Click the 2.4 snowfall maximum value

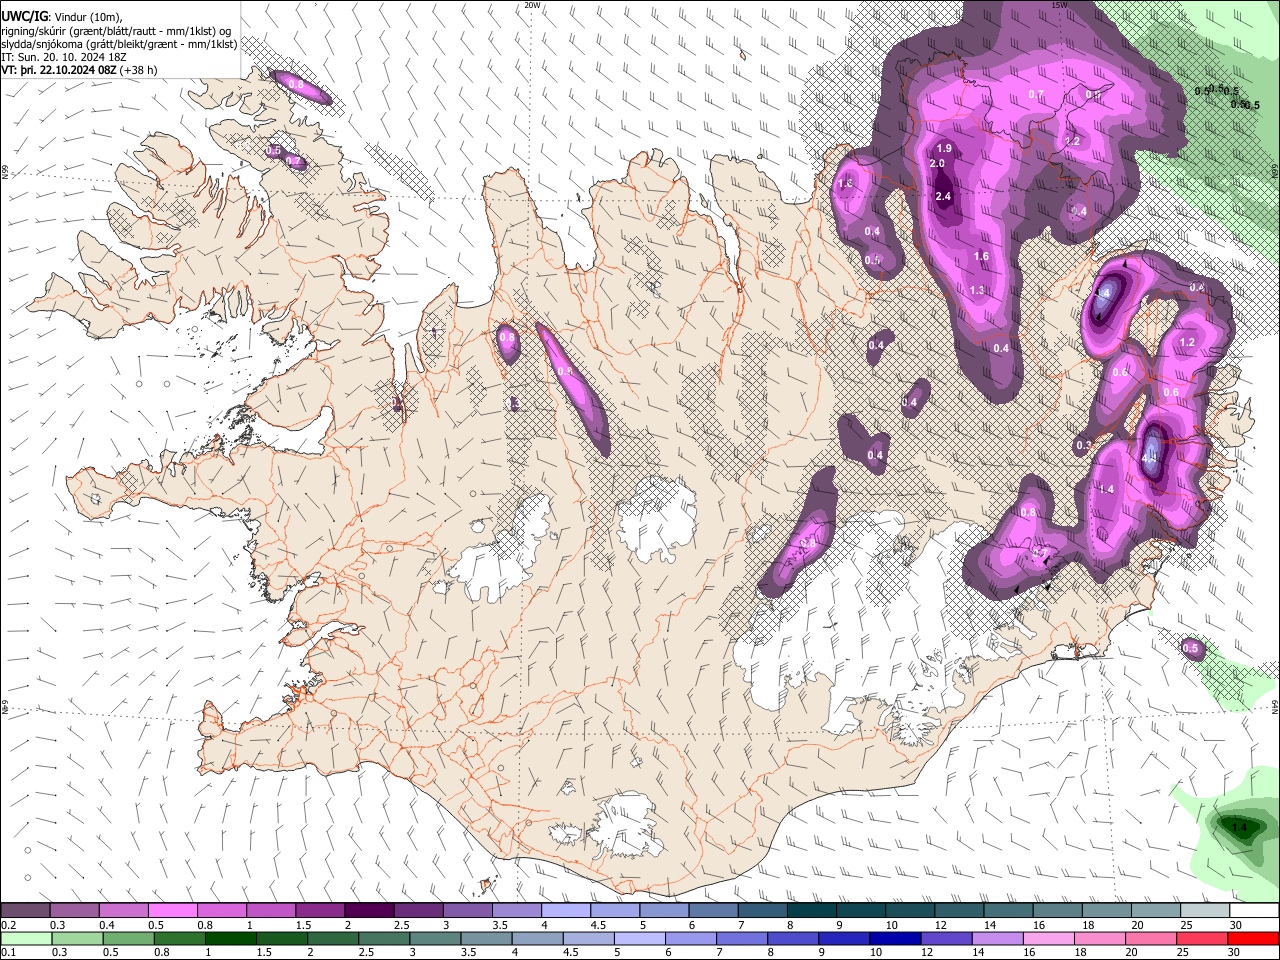tap(943, 197)
